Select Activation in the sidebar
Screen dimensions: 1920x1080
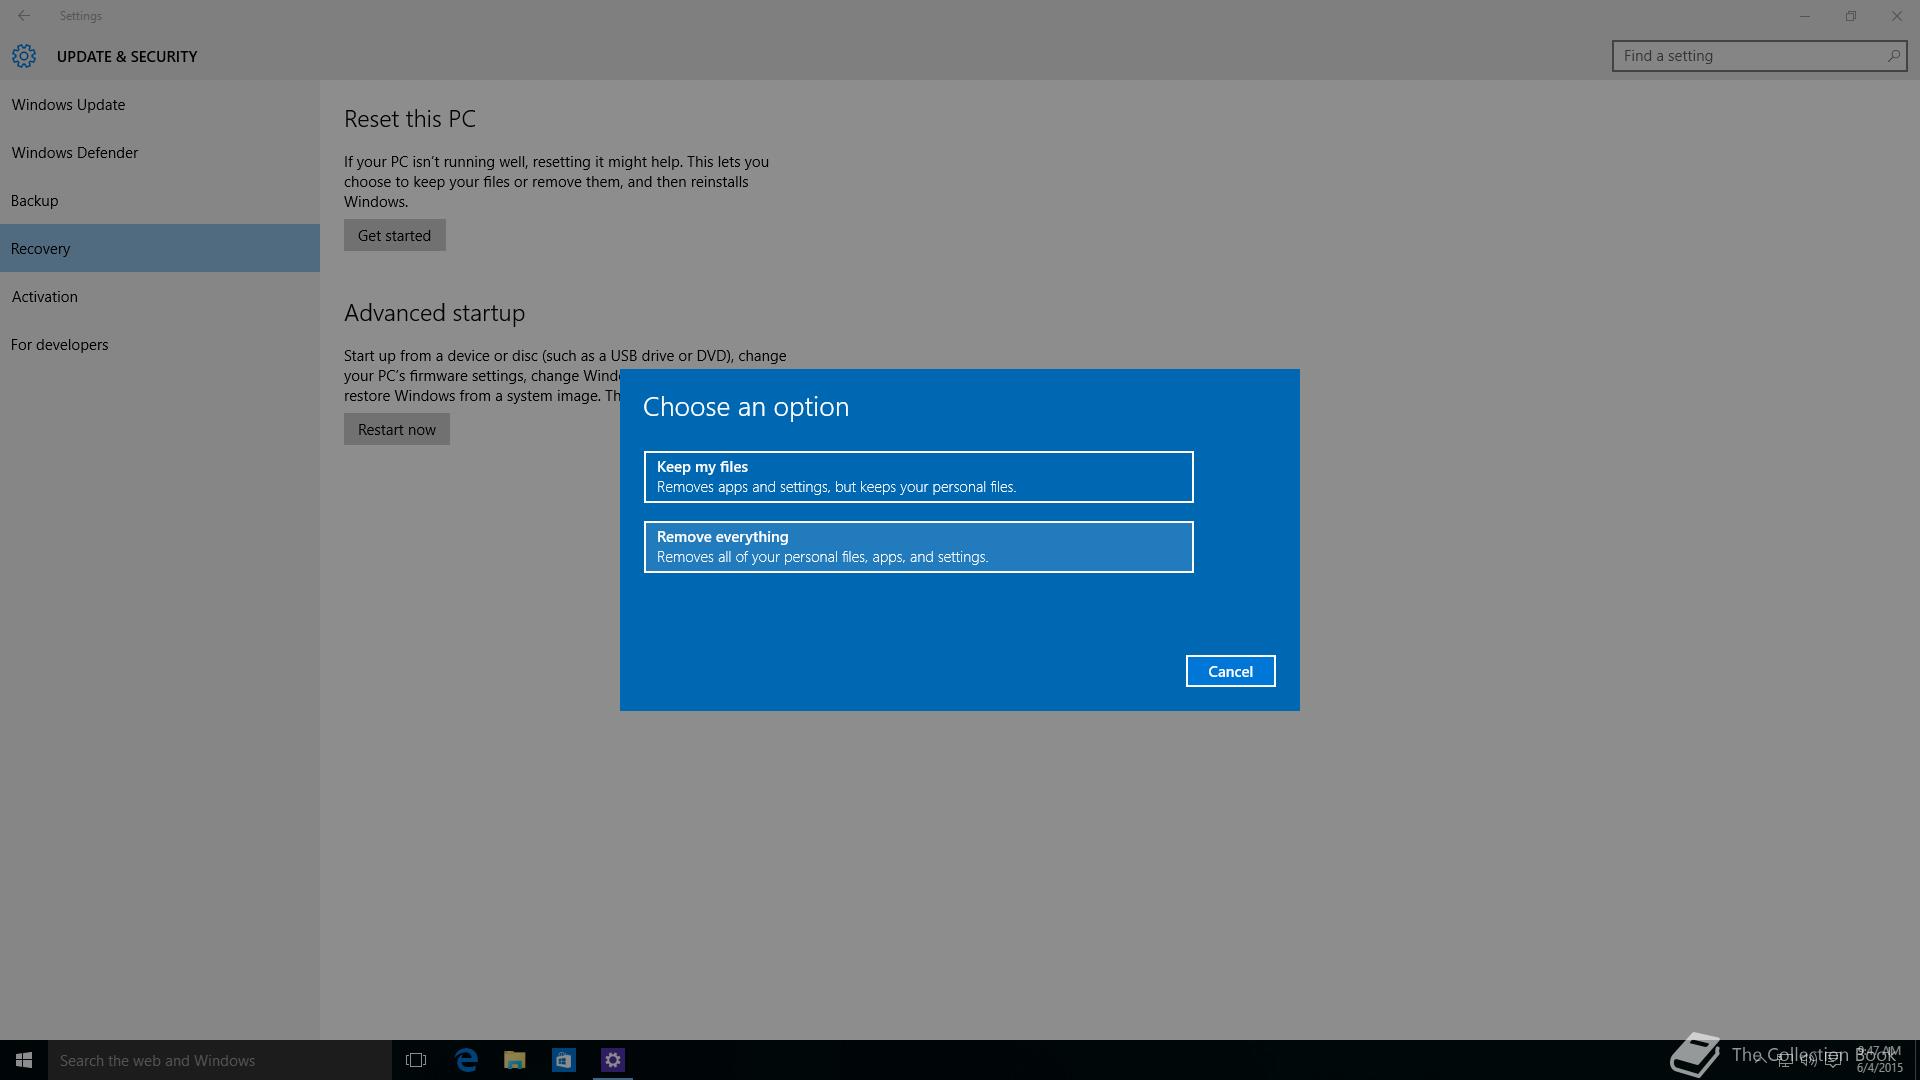point(45,297)
